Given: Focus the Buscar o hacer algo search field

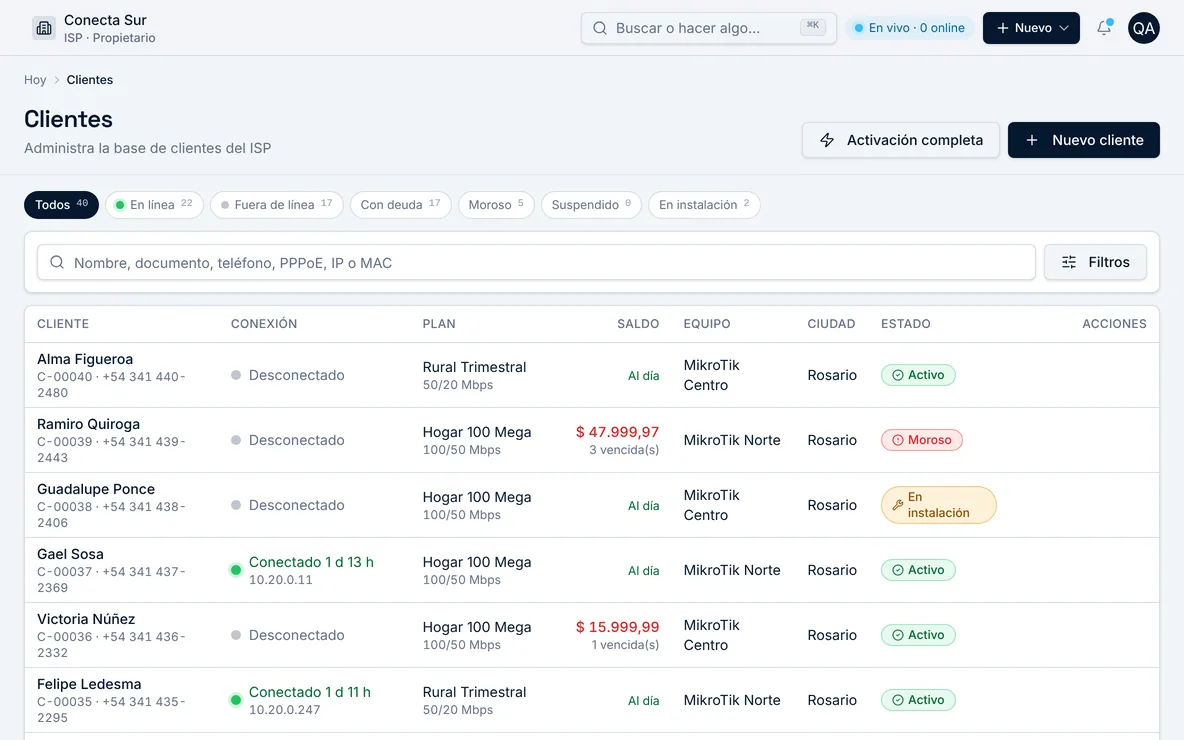Looking at the screenshot, I should (x=708, y=28).
